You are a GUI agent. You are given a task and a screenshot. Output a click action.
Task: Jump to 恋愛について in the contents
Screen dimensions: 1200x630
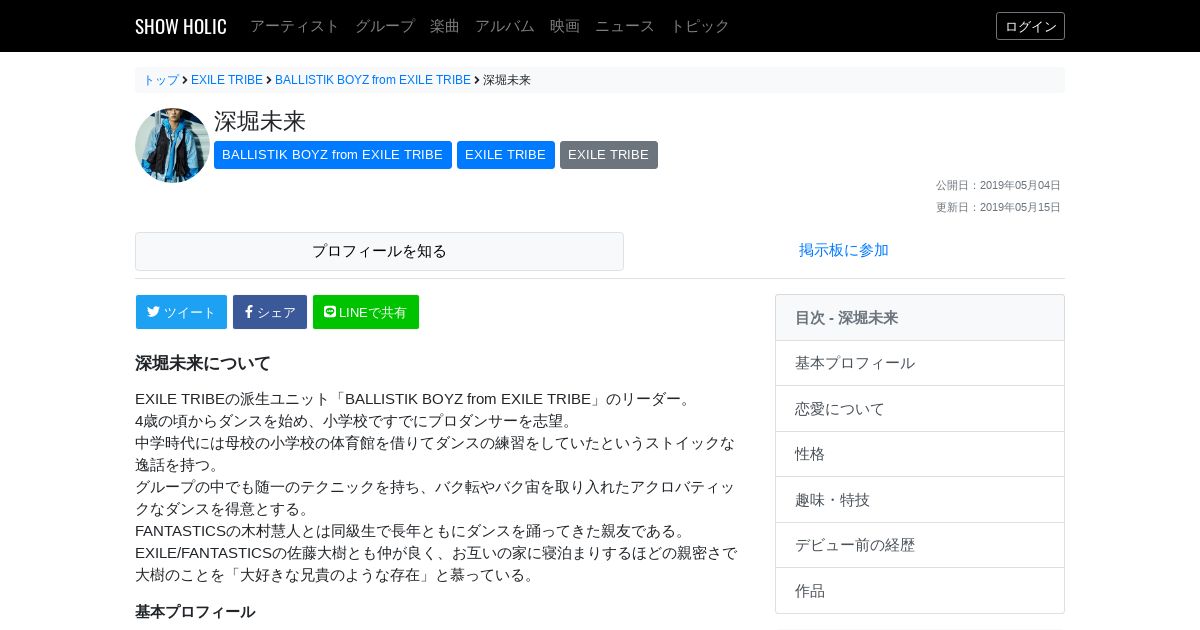coord(920,409)
